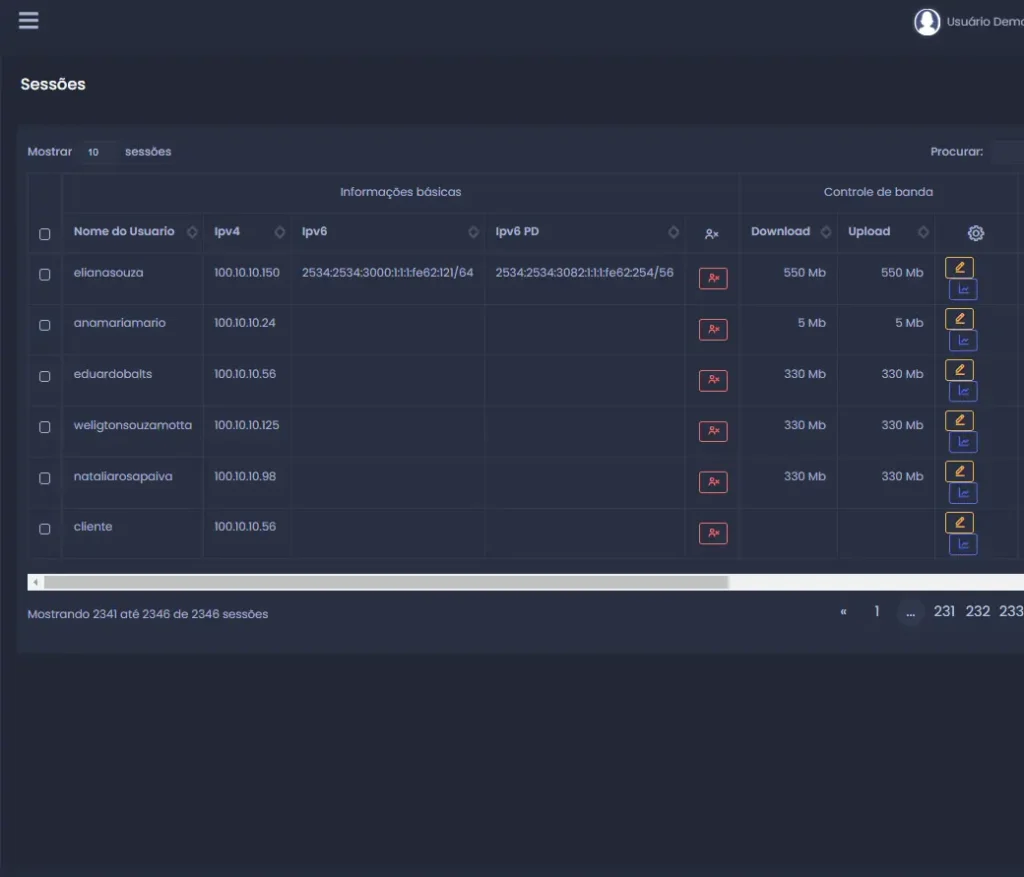Click the gear settings icon in table header
This screenshot has width=1024, height=877.
click(976, 233)
